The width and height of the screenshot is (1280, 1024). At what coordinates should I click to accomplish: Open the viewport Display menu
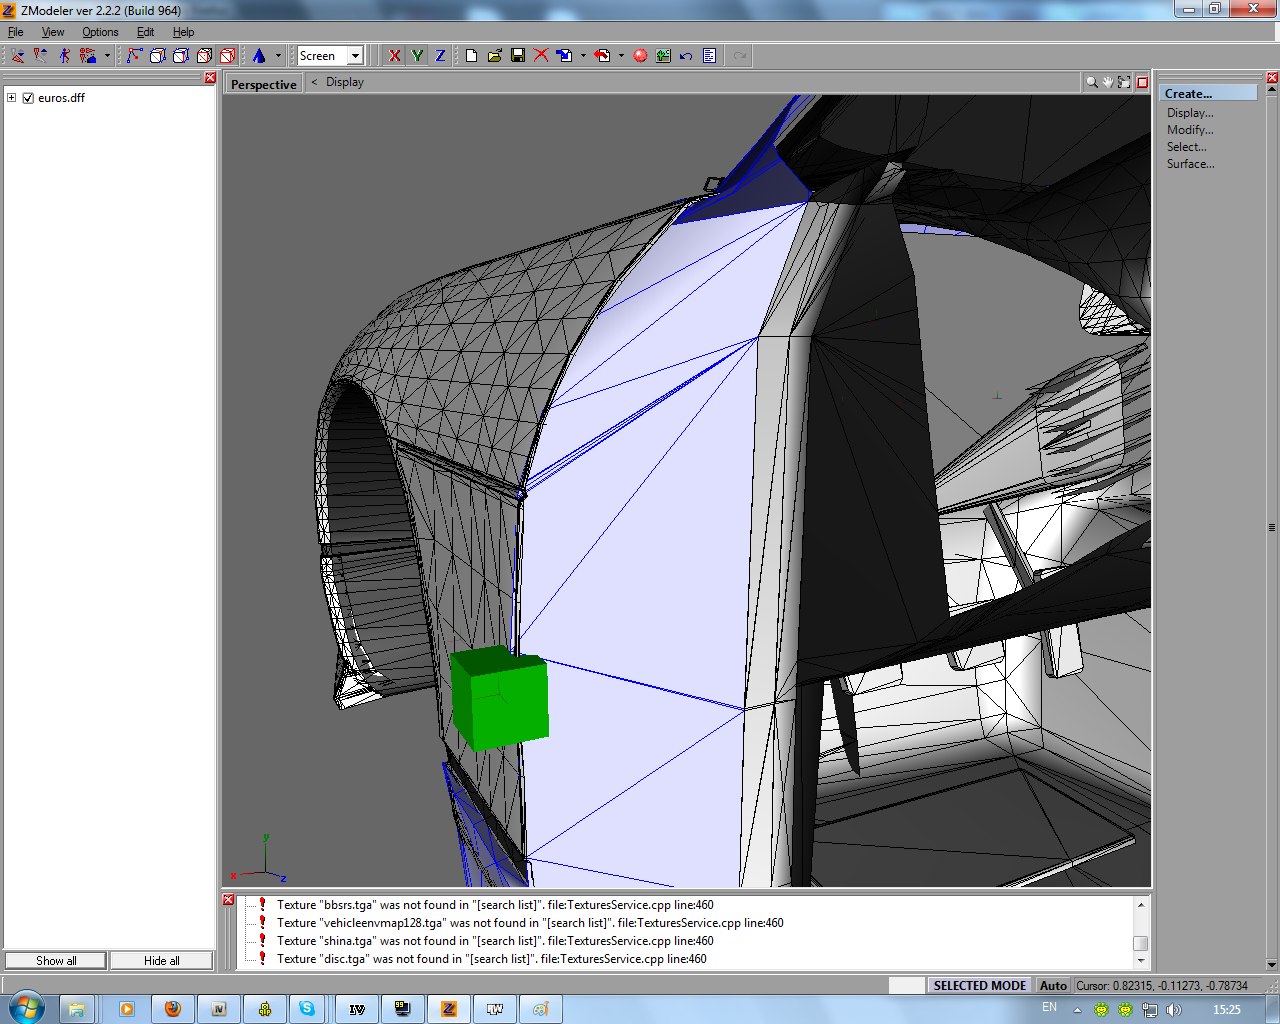[345, 82]
